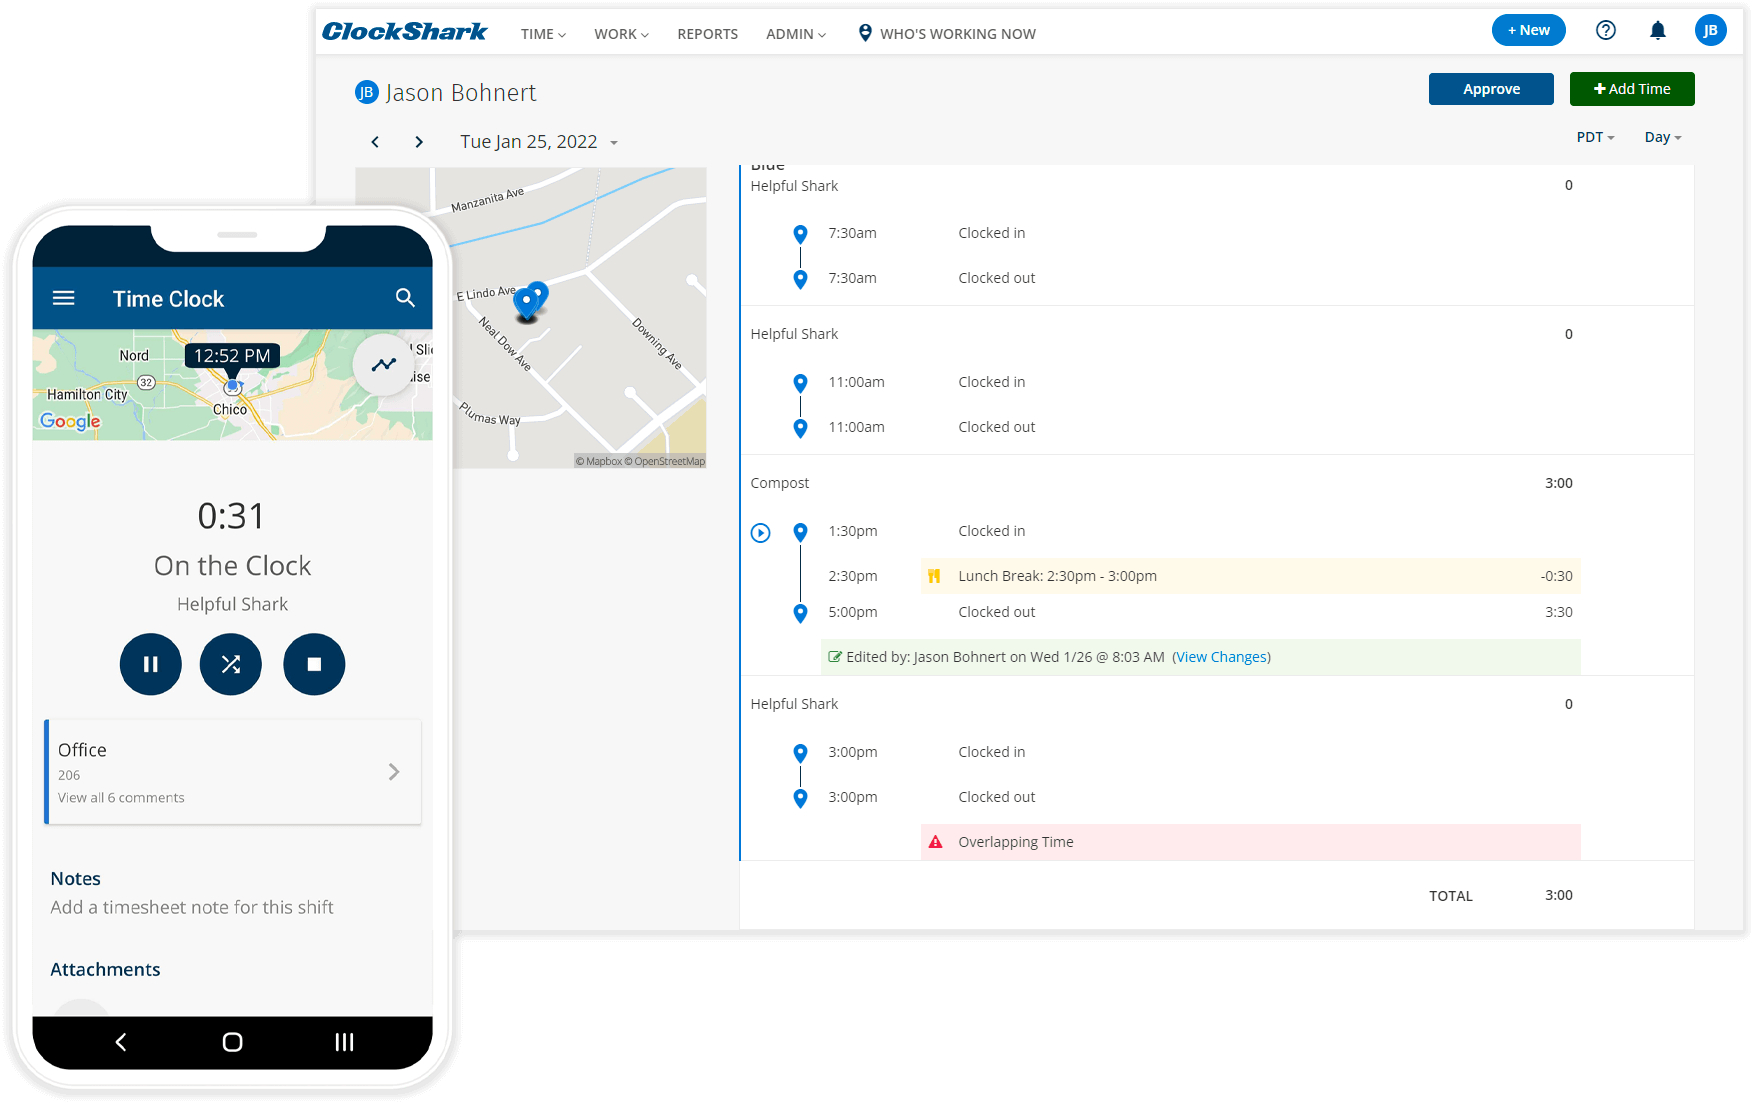Click the stop clock out button
1754x1103 pixels.
coord(314,664)
